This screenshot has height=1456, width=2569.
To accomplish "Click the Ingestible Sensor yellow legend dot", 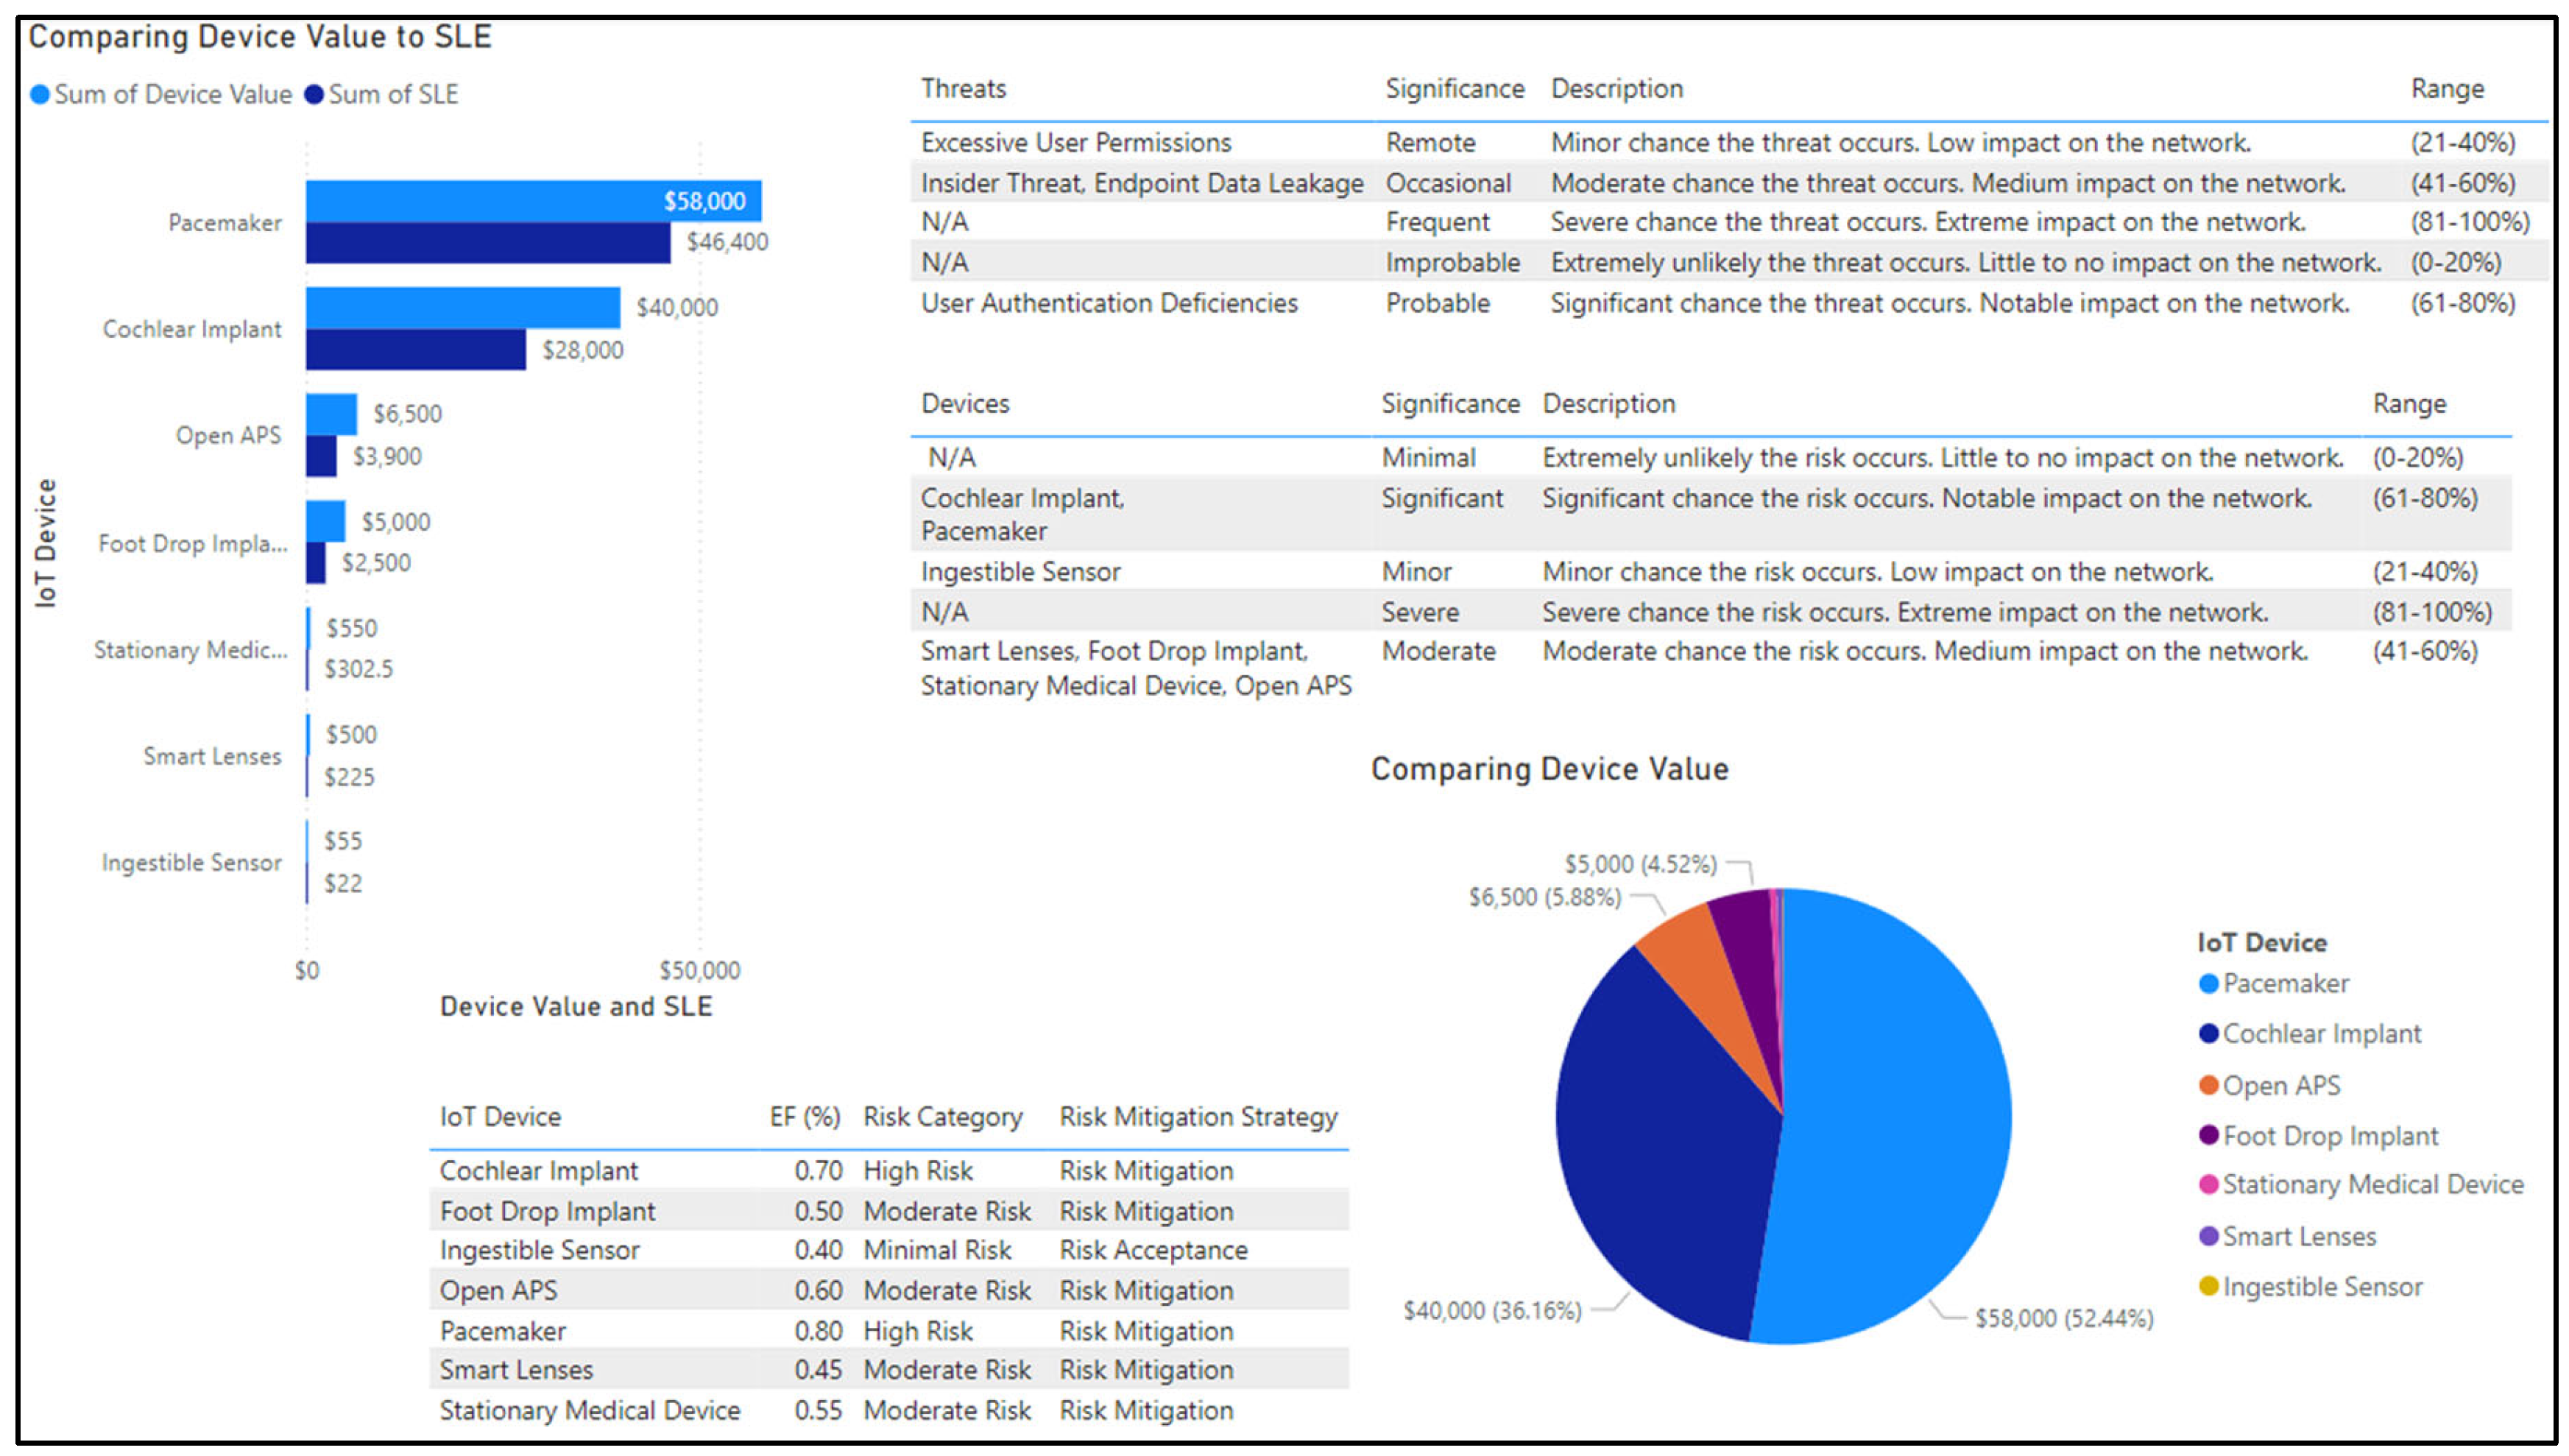I will click(2209, 1287).
